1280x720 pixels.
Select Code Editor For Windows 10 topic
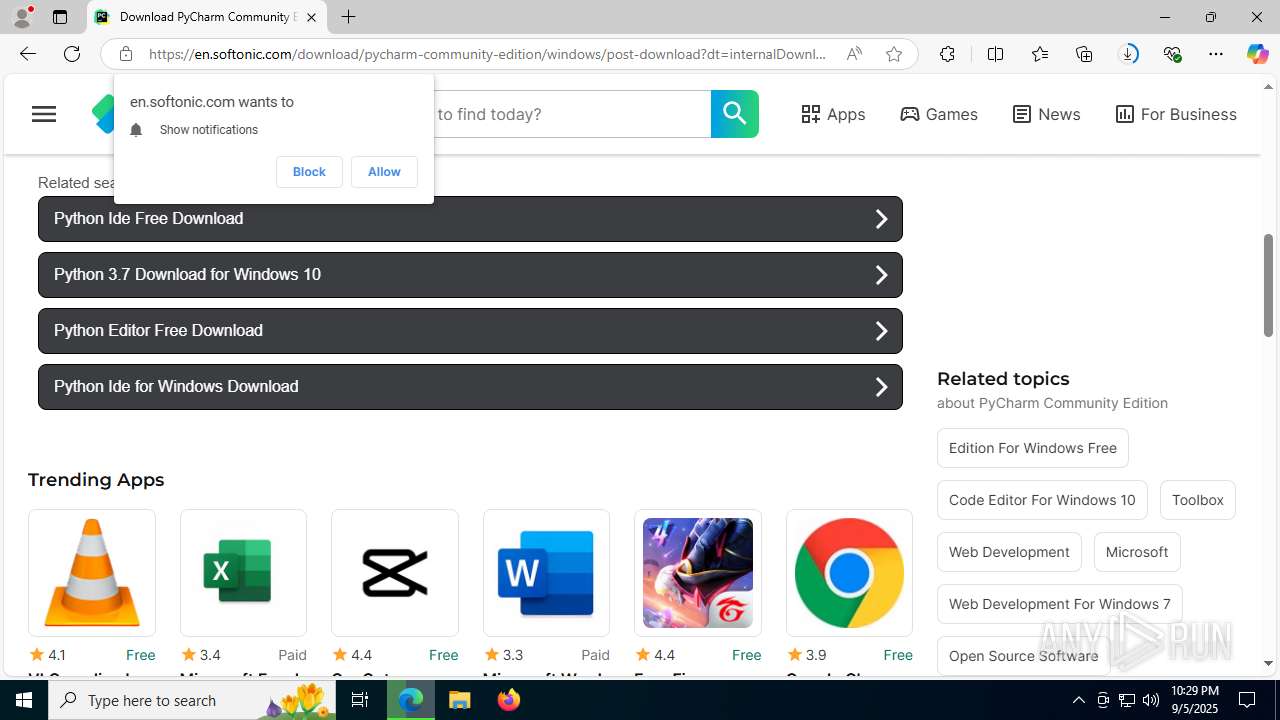coord(1042,500)
